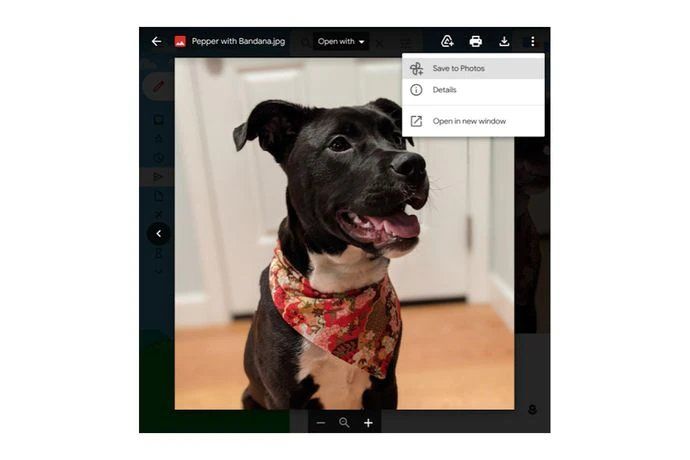Click the dimmed Snoozed clock icon in sidebar

tap(158, 158)
